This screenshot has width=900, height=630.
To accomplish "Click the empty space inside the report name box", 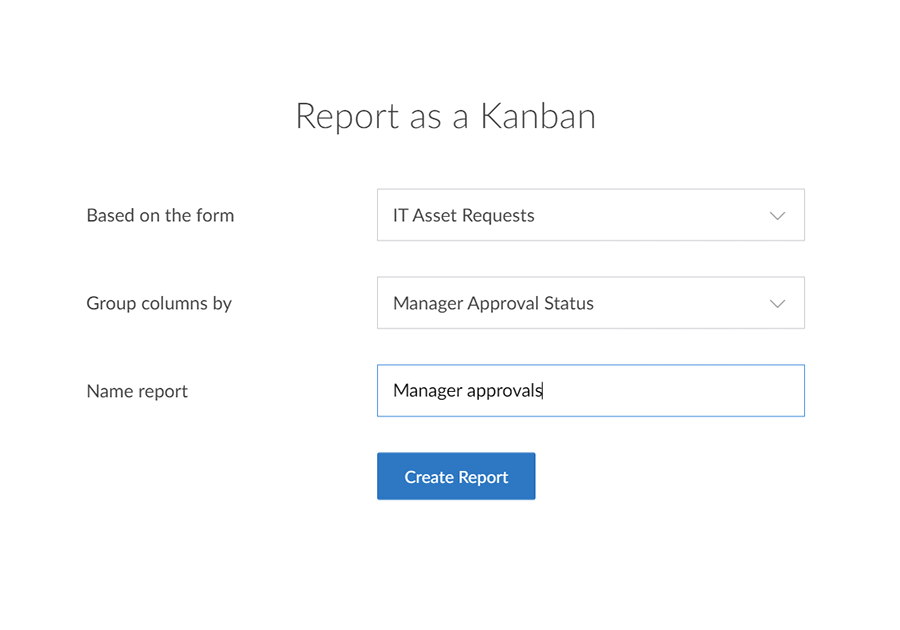I will pos(672,391).
